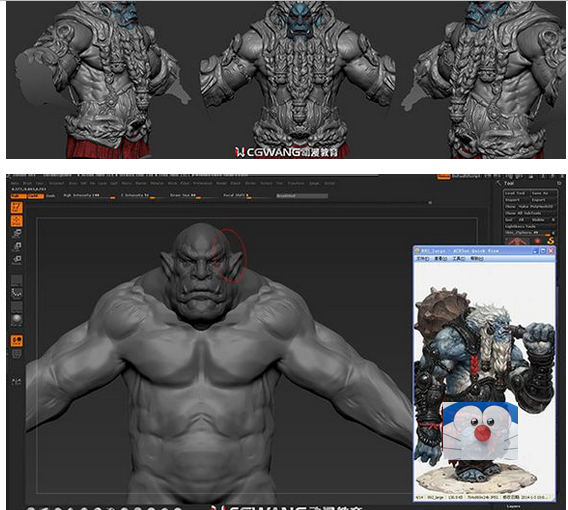Activate the orange Draw mode button
This screenshot has width=568, height=510.
click(x=16, y=221)
